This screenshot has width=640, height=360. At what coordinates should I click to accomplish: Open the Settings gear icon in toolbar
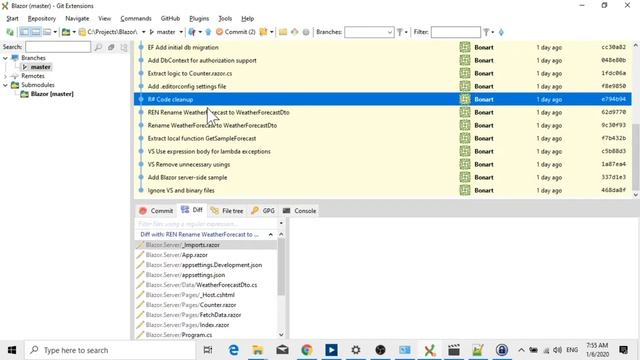[x=306, y=32]
